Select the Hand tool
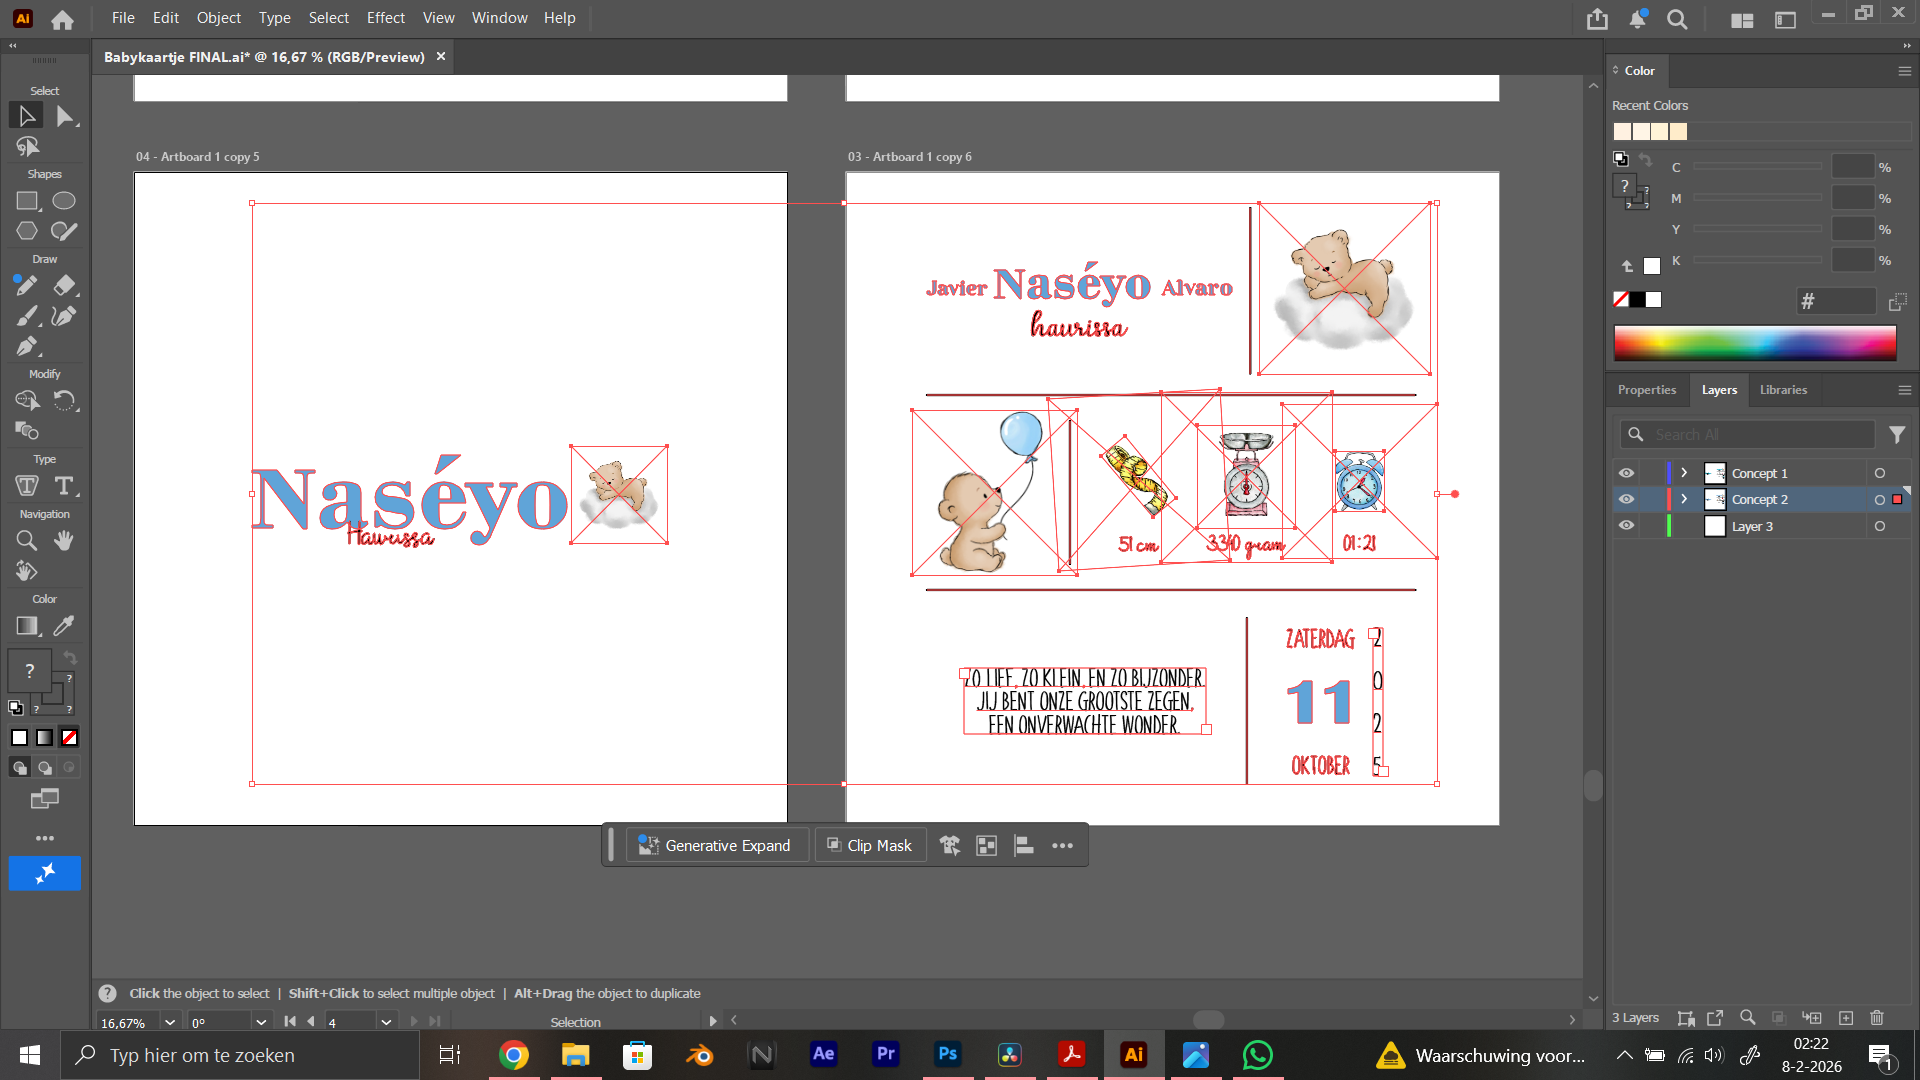This screenshot has width=1920, height=1080. [64, 541]
